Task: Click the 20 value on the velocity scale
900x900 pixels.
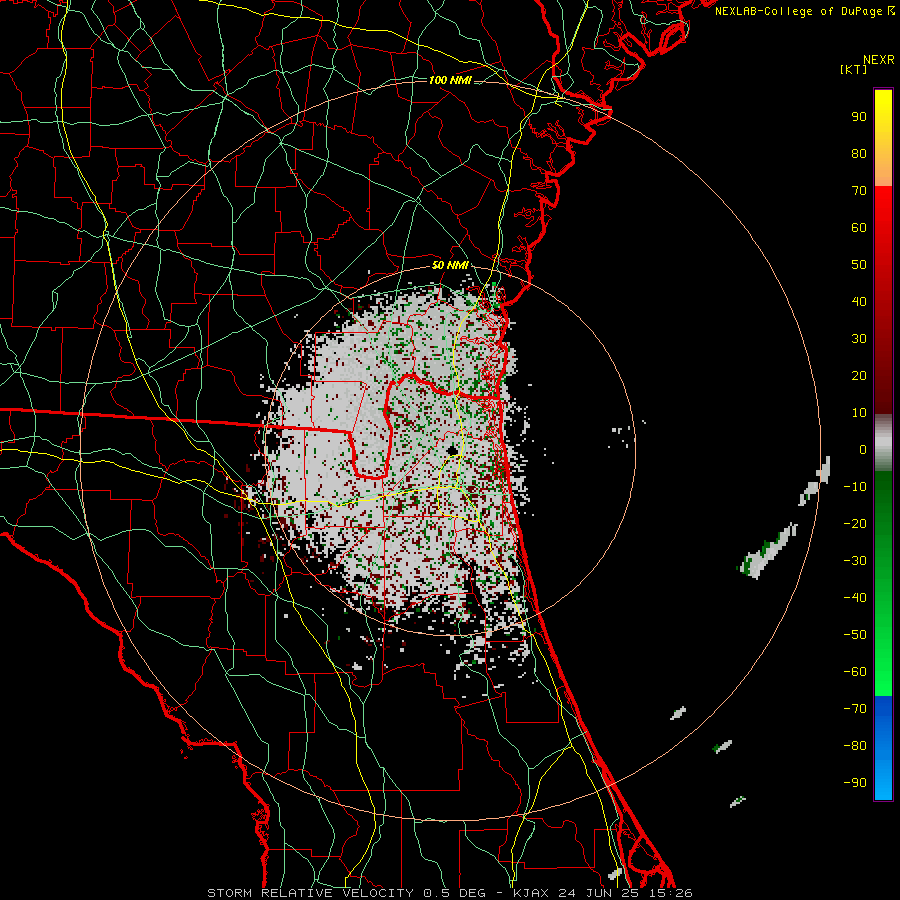Action: tap(859, 375)
